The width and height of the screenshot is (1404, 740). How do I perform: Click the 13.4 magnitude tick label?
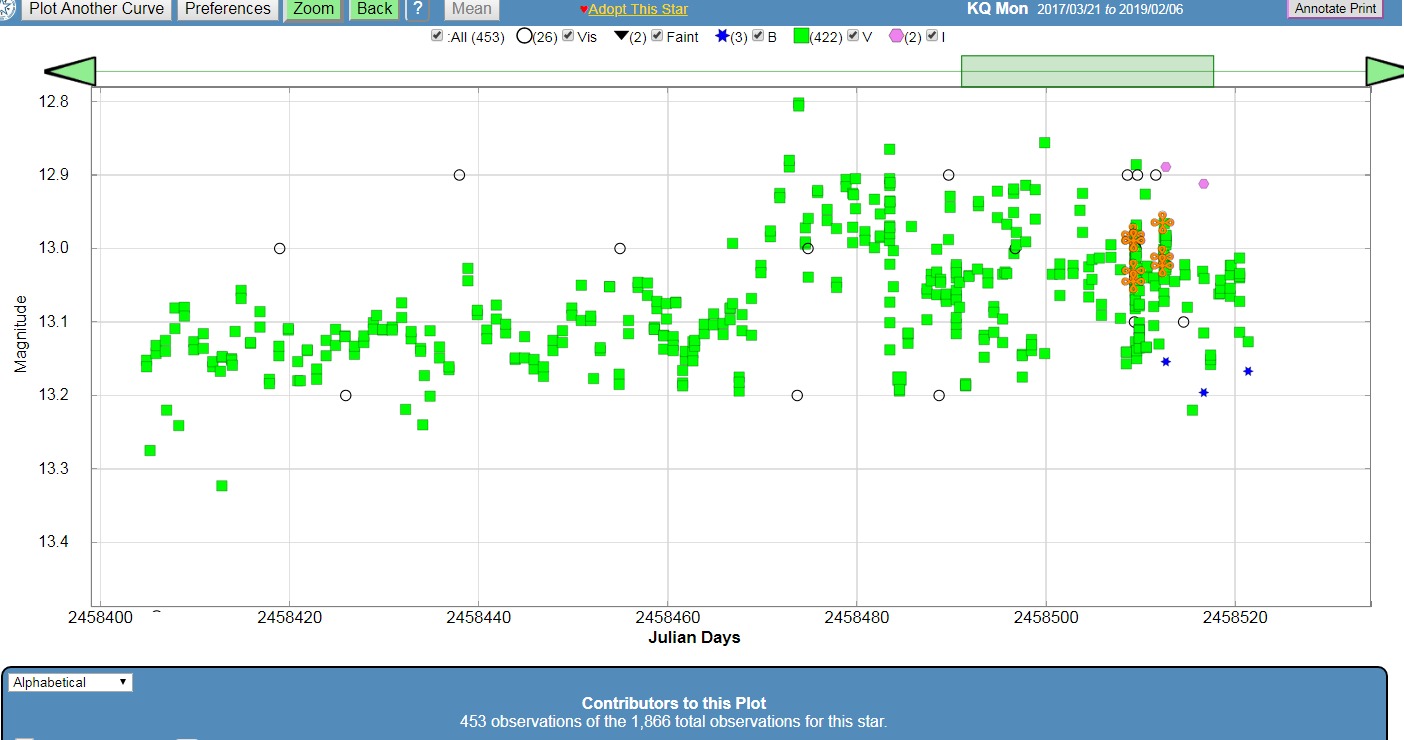(52, 542)
